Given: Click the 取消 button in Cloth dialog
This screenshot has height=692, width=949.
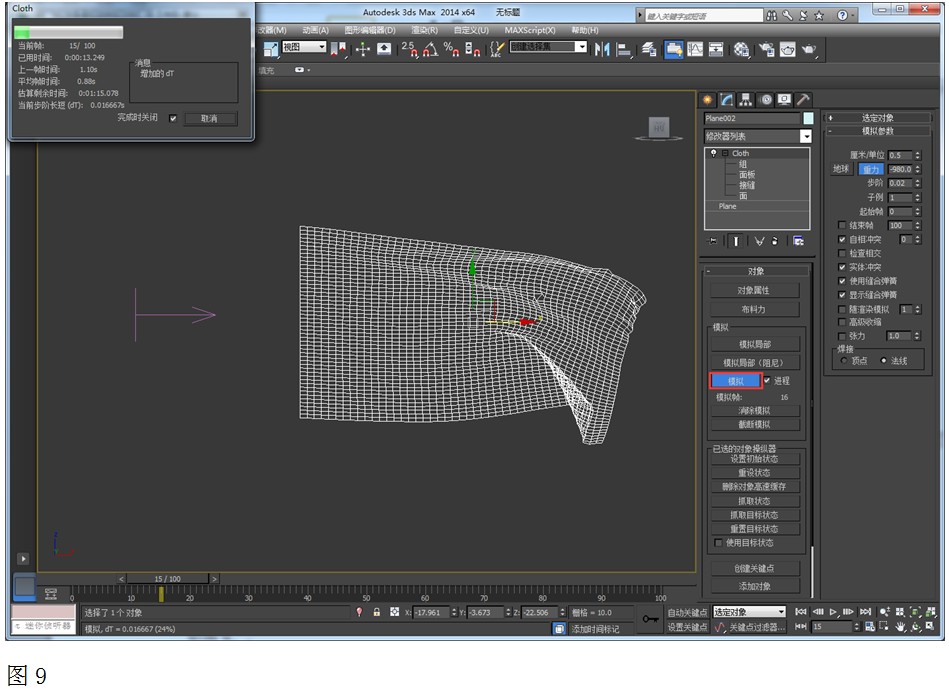Looking at the screenshot, I should pos(209,119).
